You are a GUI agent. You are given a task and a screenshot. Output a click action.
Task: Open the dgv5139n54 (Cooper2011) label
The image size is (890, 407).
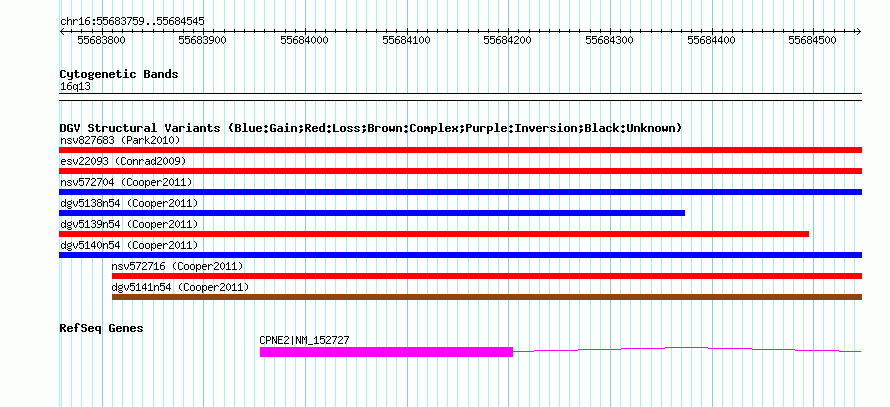(x=129, y=224)
